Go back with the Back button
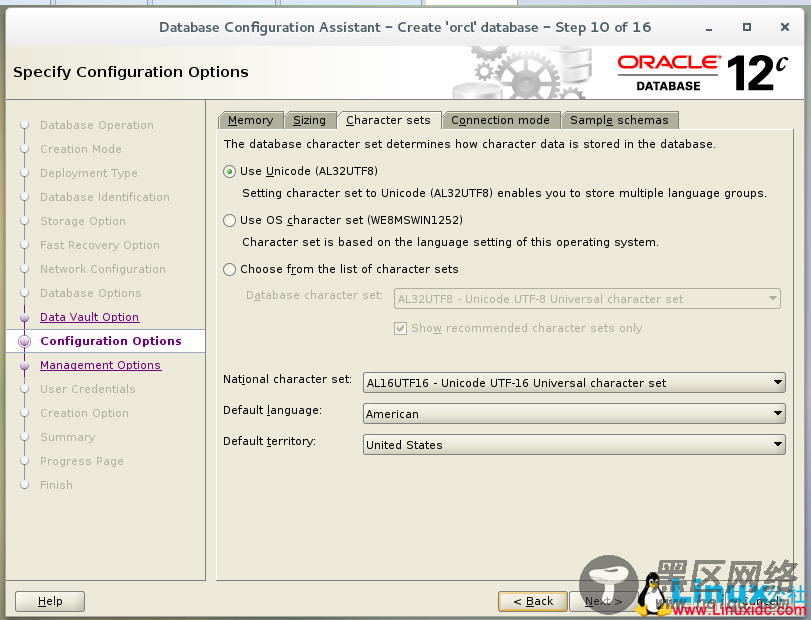 533,601
